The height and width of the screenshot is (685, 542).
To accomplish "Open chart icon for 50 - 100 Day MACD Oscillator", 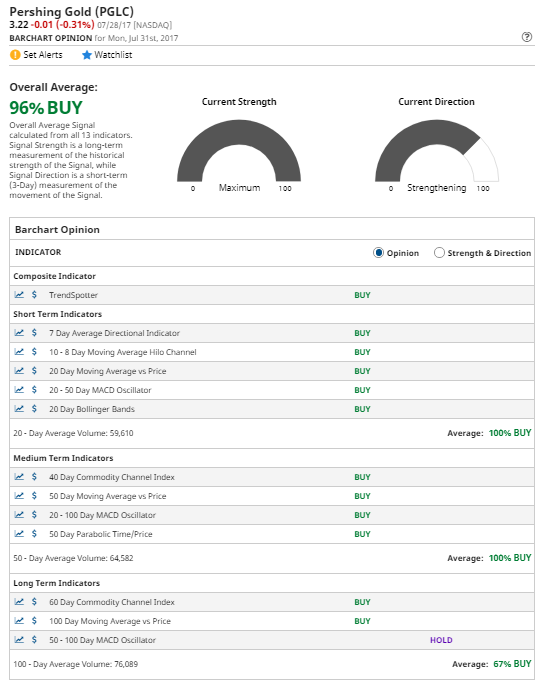I will point(19,640).
